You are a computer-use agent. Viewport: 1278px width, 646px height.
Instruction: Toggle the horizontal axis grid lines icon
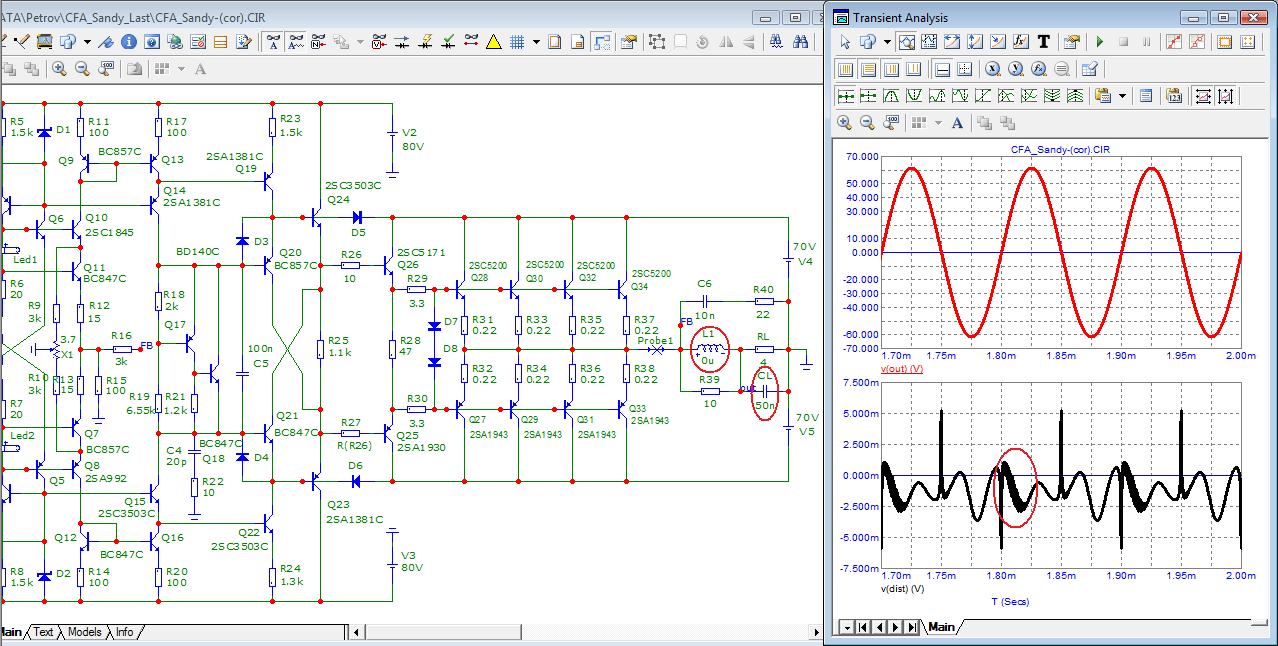[x=845, y=69]
